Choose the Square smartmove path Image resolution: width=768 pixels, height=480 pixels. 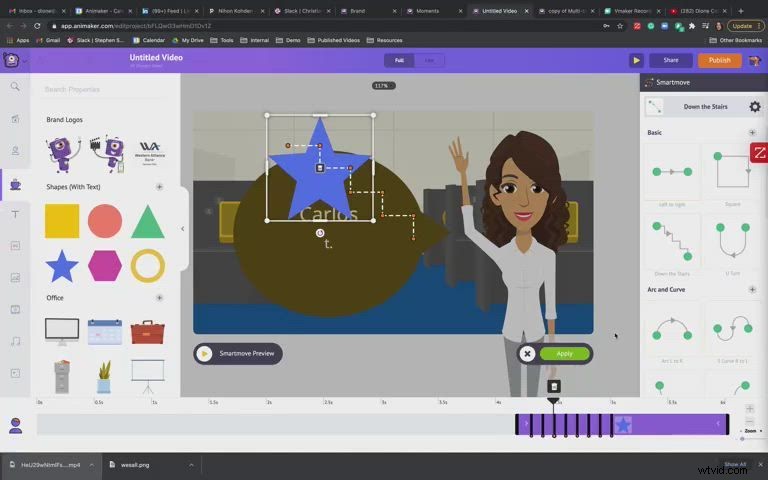733,172
